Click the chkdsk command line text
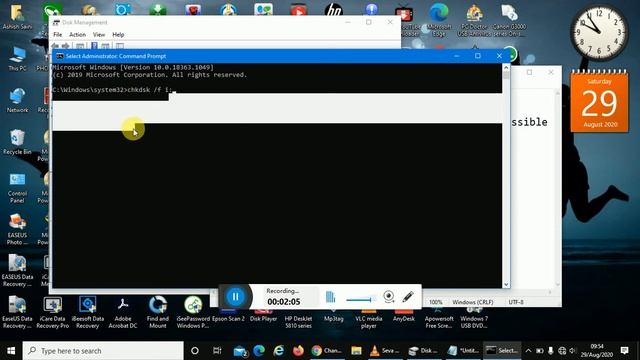 point(112,90)
